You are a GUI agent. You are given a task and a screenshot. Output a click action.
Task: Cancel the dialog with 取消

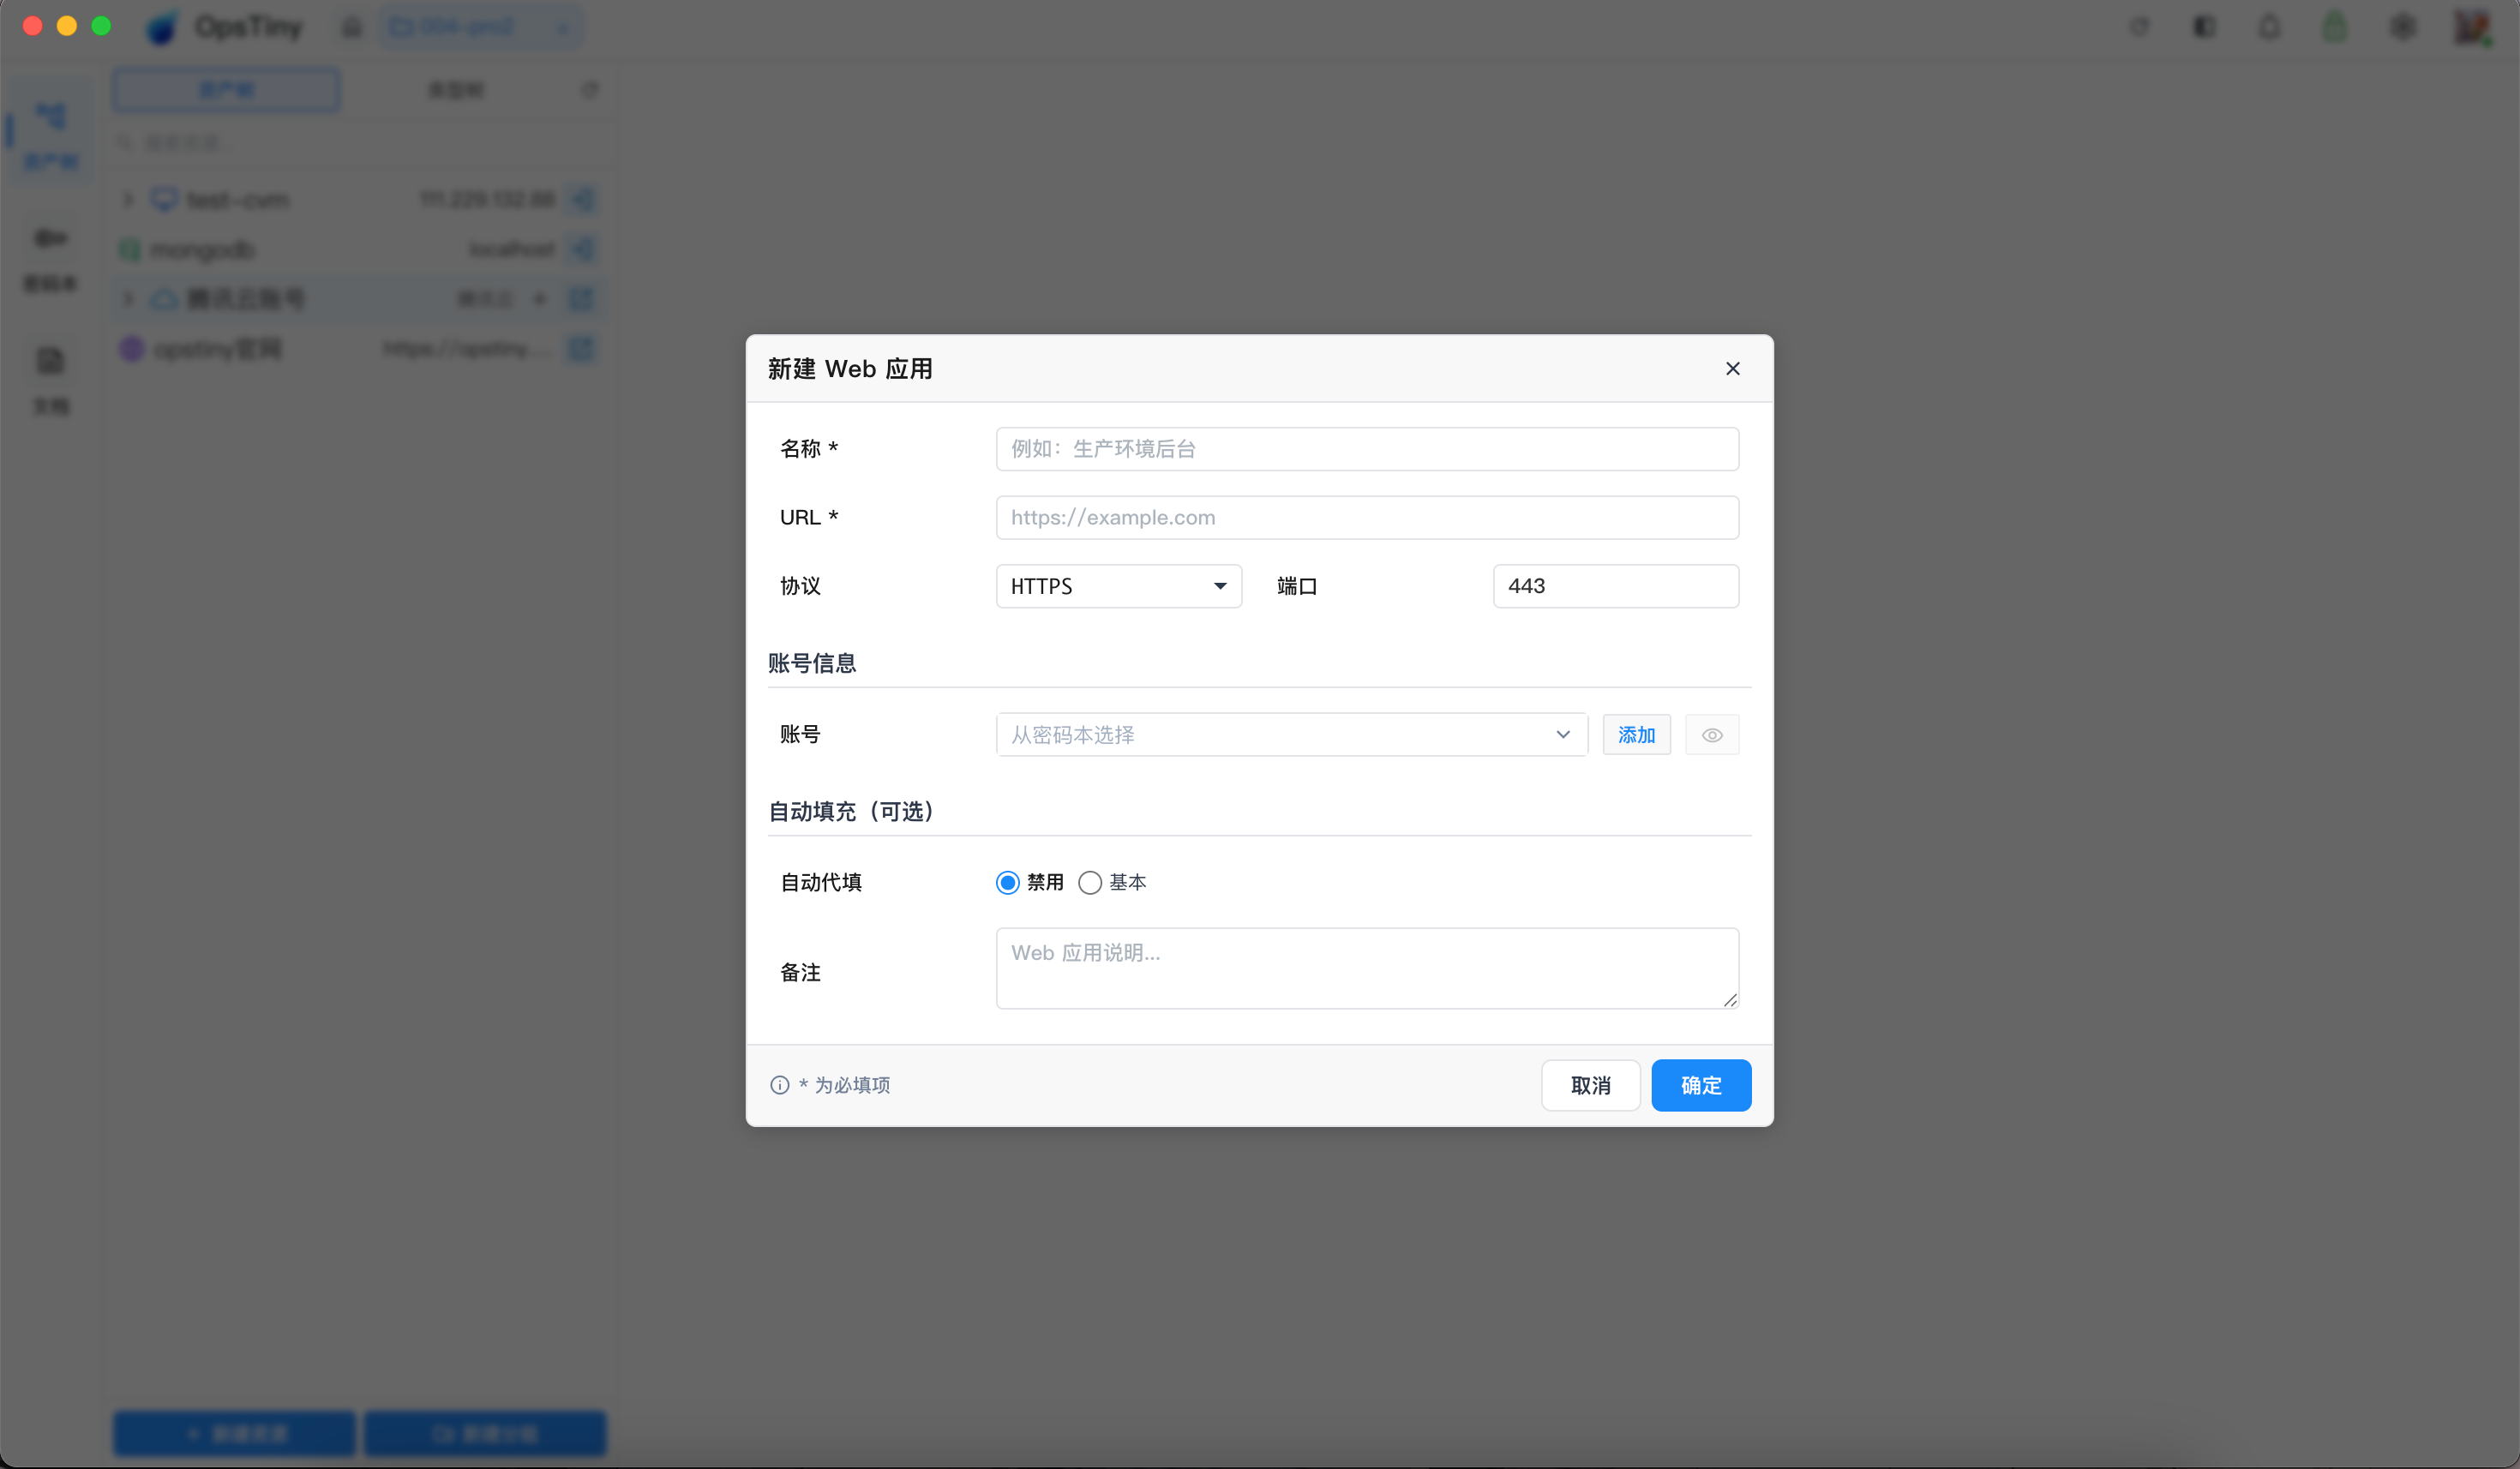click(x=1590, y=1085)
